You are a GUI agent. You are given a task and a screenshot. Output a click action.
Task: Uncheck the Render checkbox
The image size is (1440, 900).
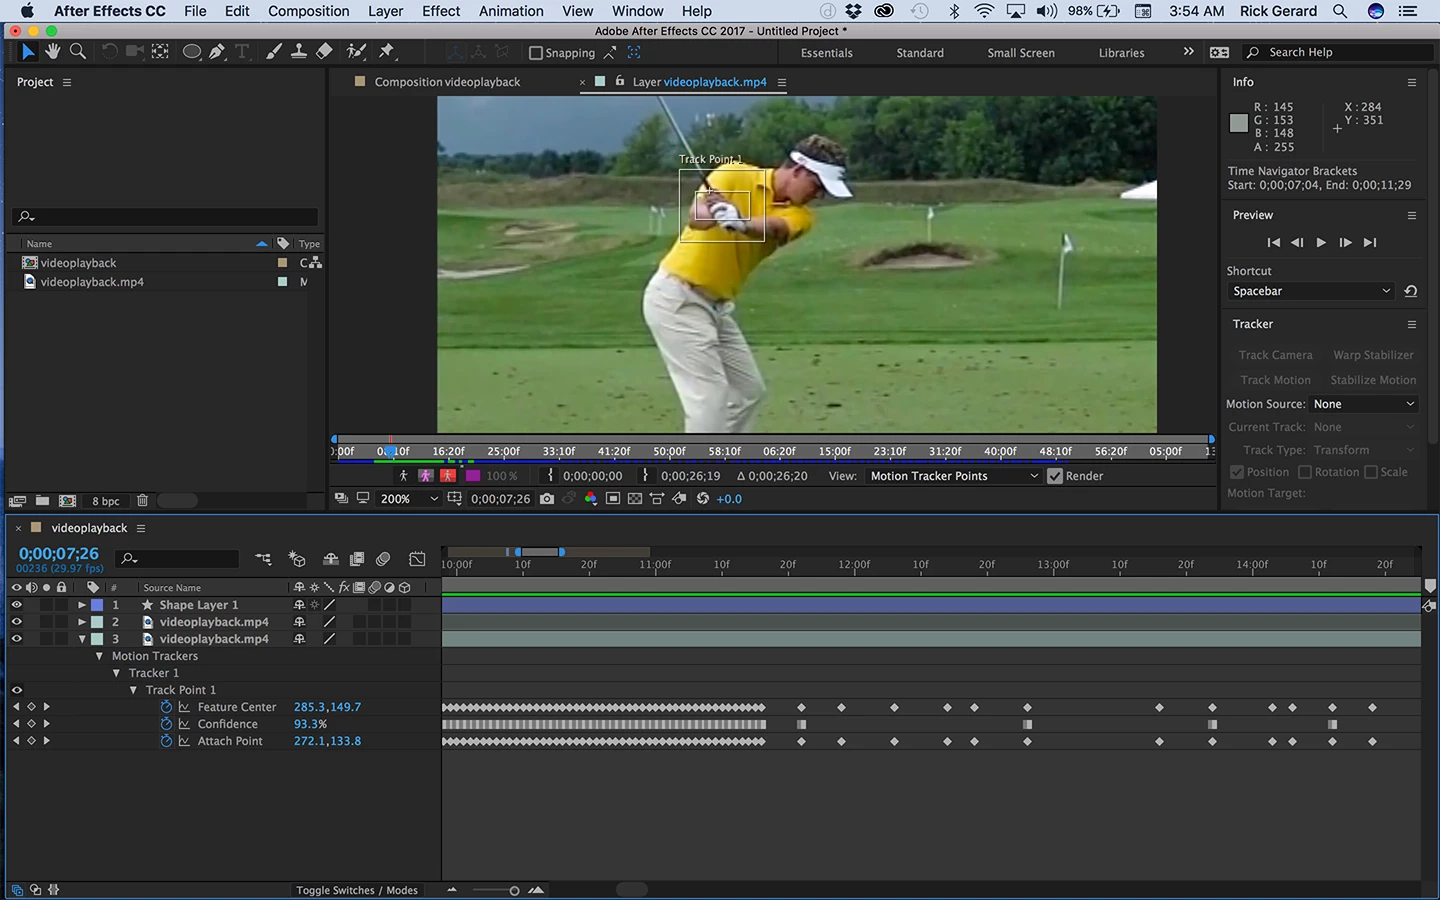click(x=1054, y=476)
